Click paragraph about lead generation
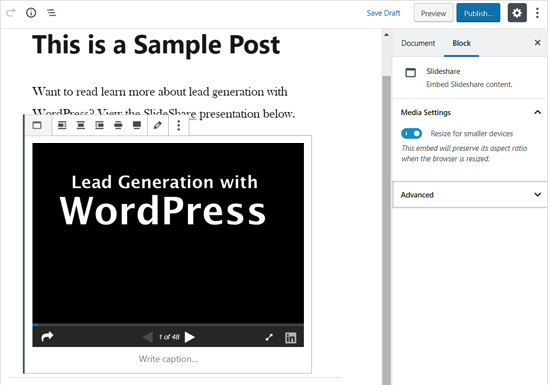Screen dimensions: 548x385 (x=164, y=102)
